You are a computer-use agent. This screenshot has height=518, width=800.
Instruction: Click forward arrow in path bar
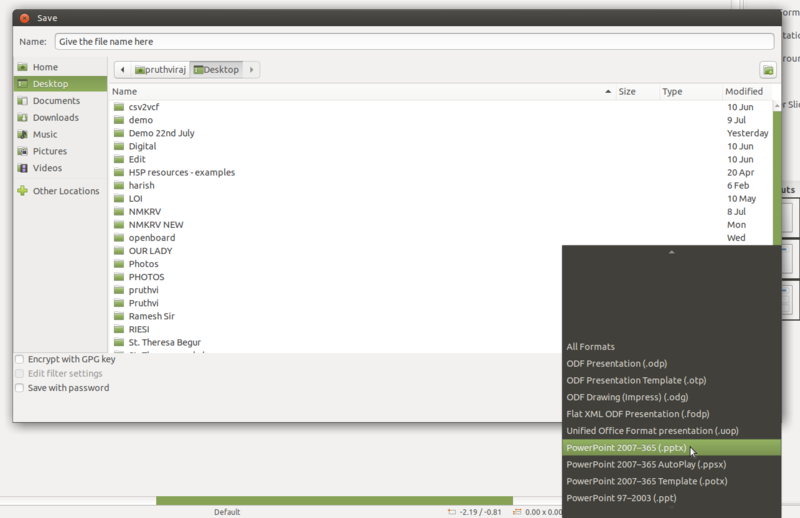click(252, 69)
